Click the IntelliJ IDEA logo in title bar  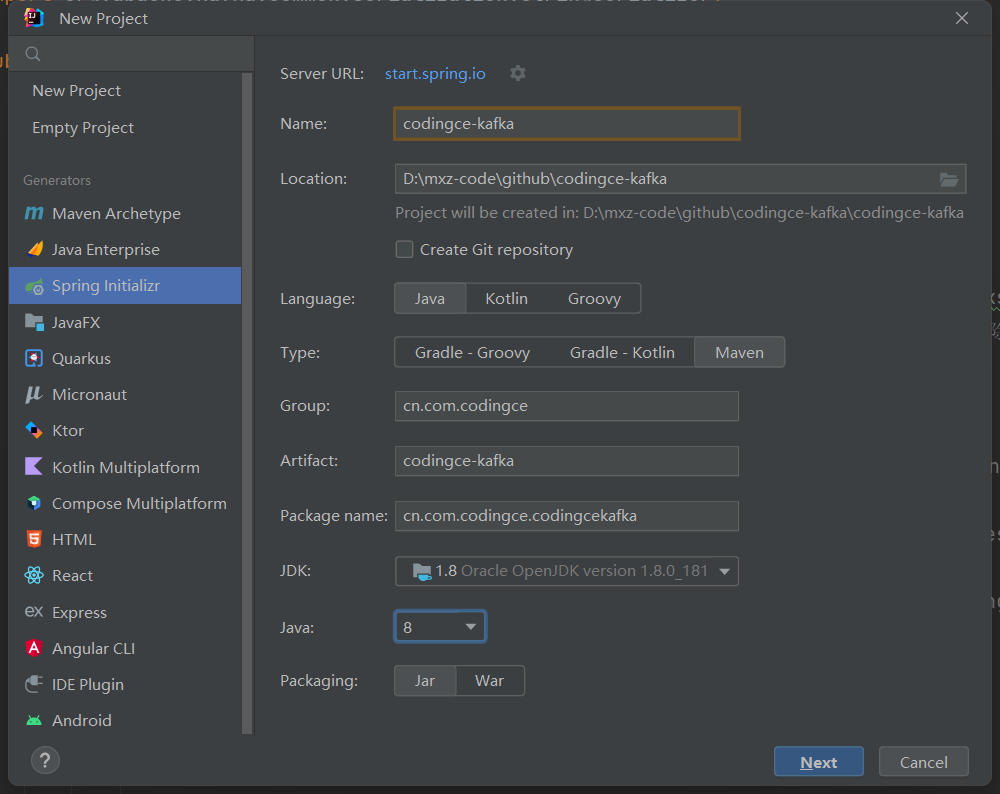(x=34, y=18)
